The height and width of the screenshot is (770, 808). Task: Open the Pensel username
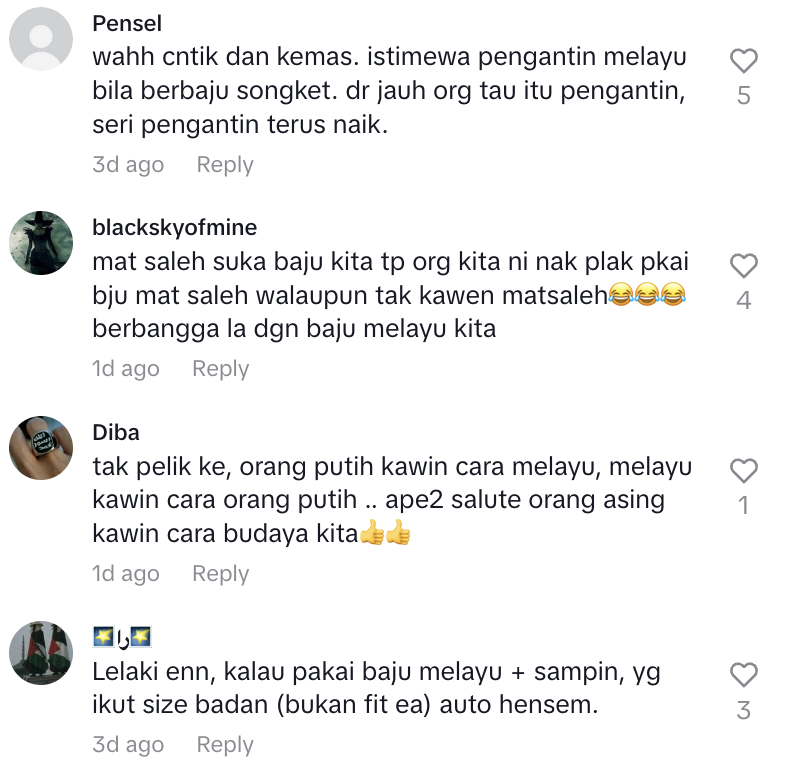point(127,24)
